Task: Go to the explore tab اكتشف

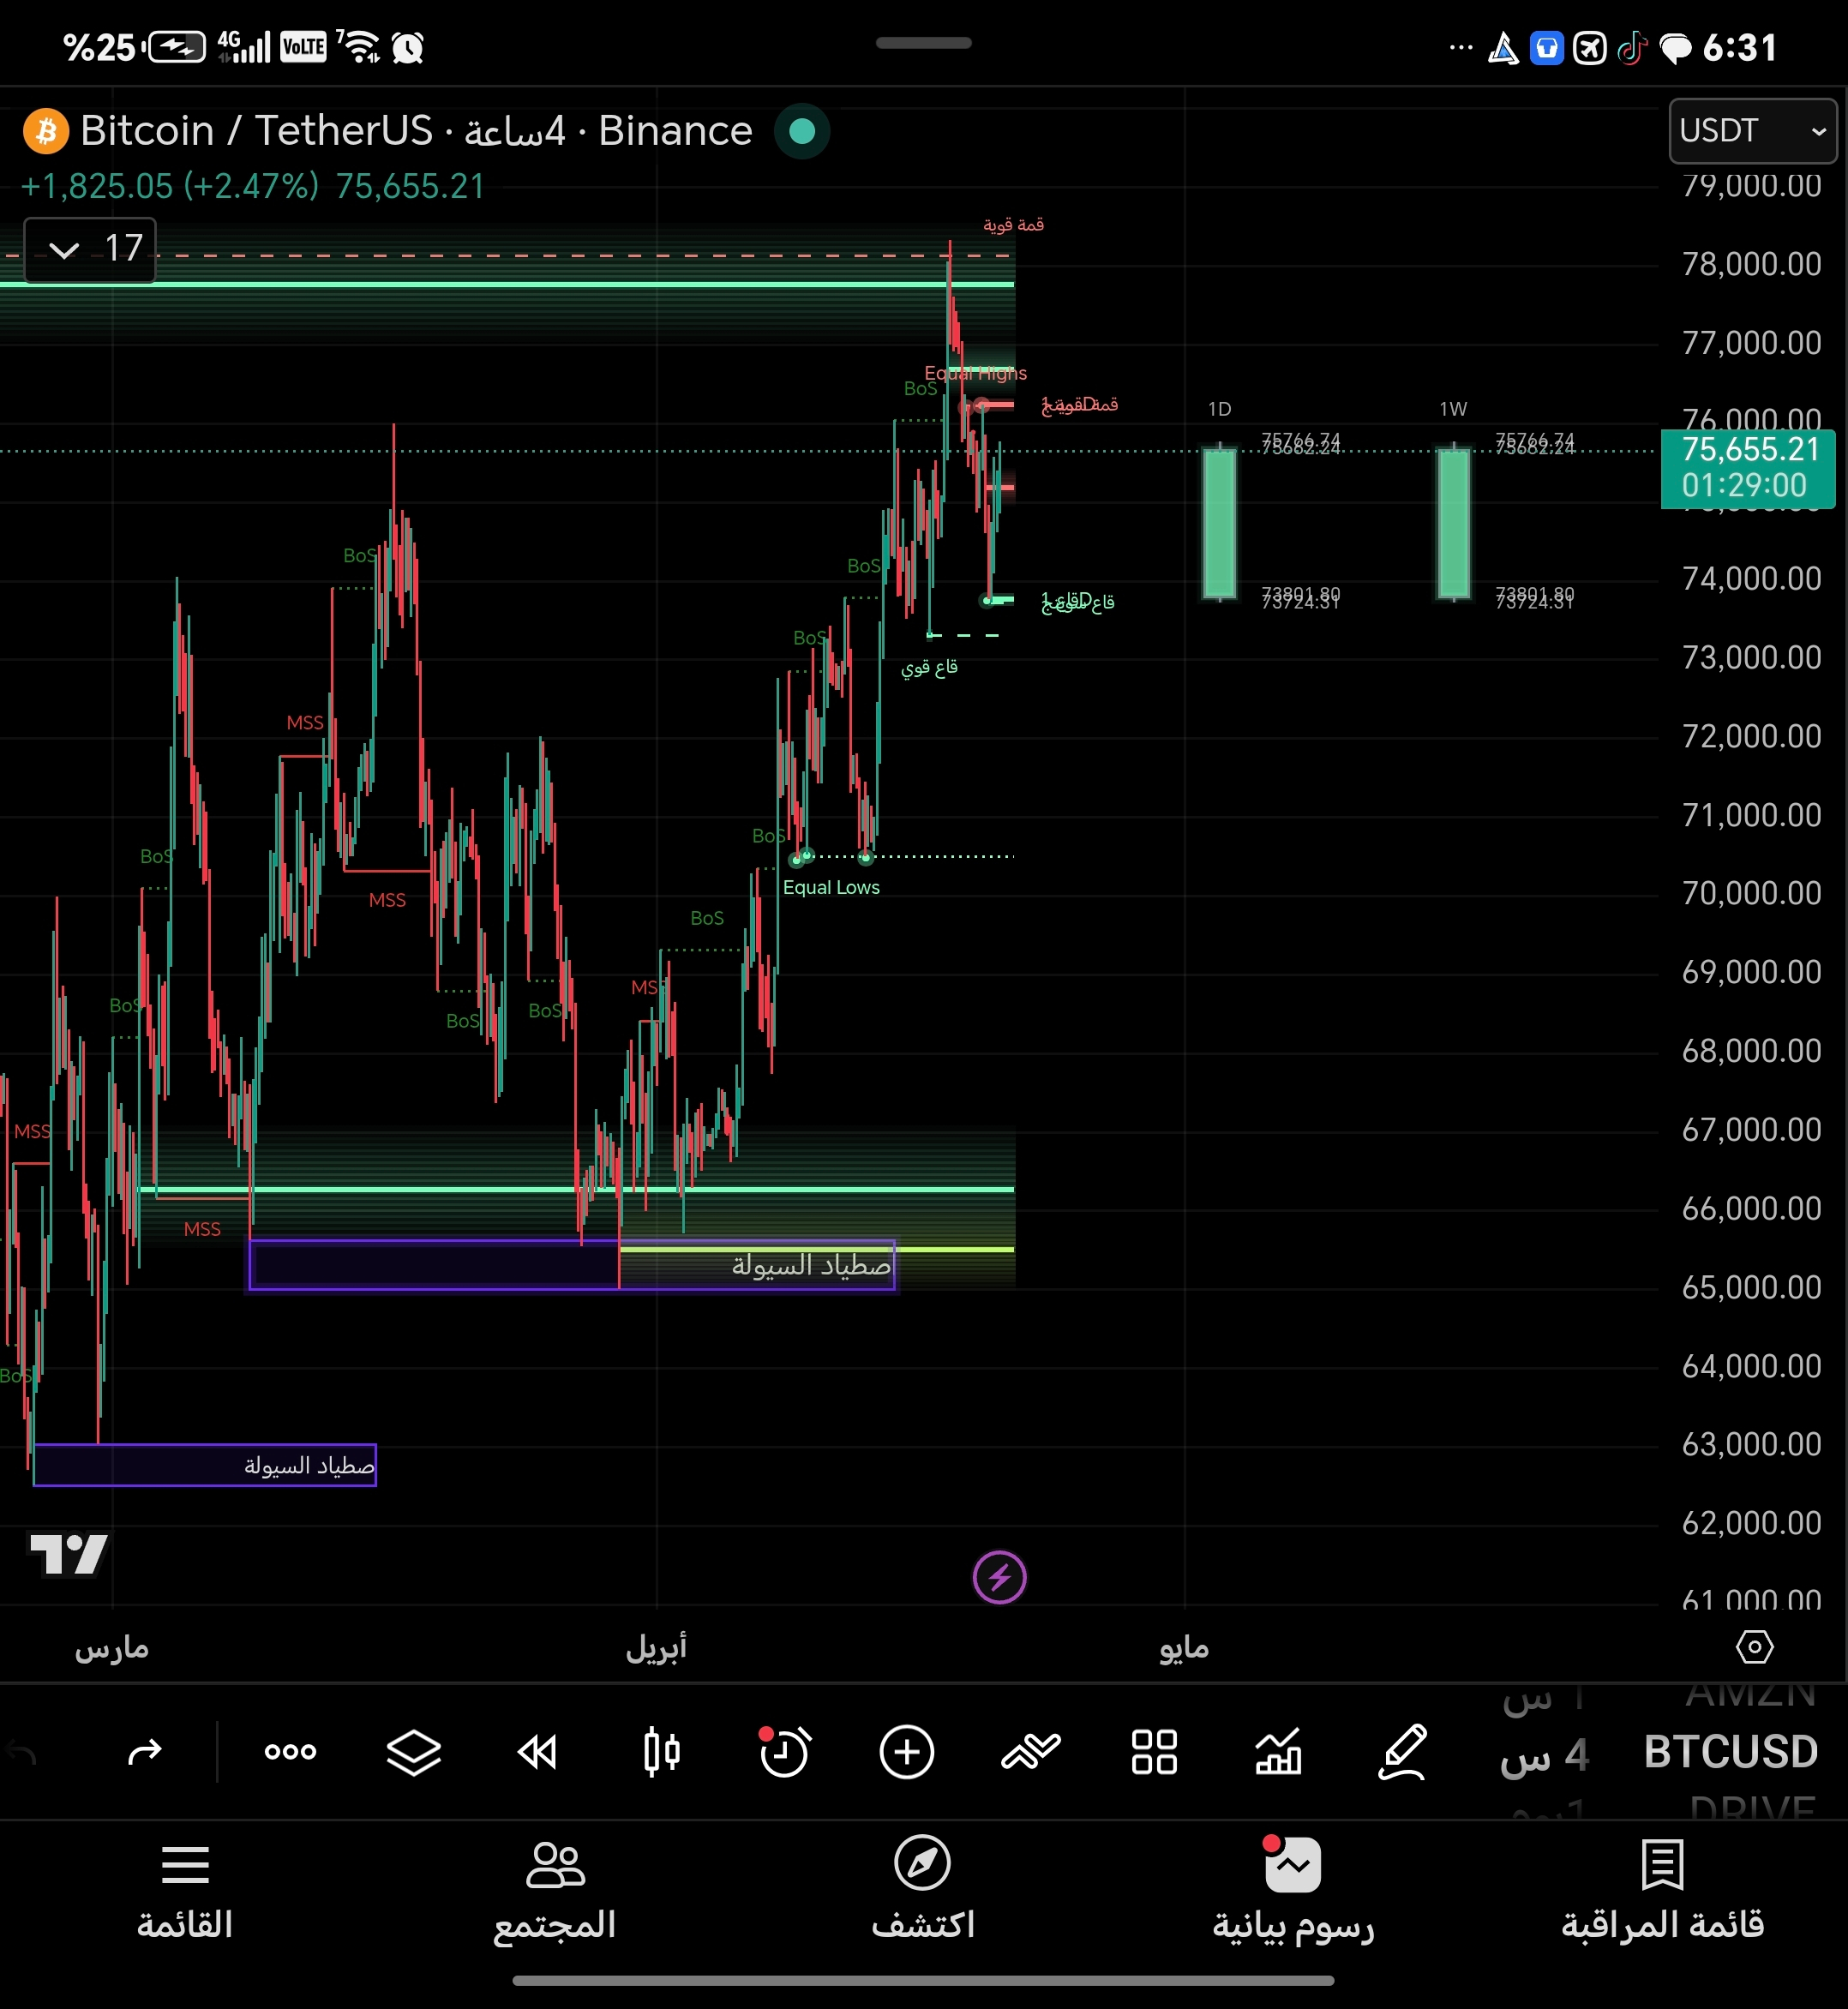Action: [922, 1889]
